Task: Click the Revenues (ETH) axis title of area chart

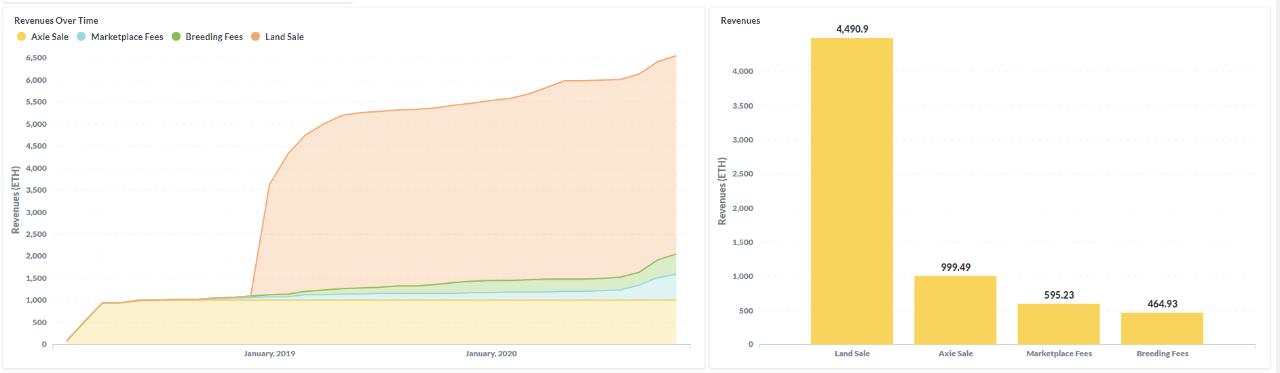Action: point(16,200)
